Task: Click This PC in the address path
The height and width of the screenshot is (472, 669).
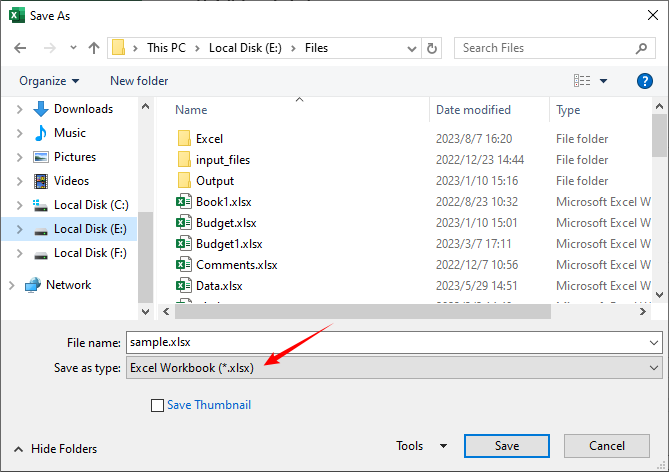Action: 166,48
